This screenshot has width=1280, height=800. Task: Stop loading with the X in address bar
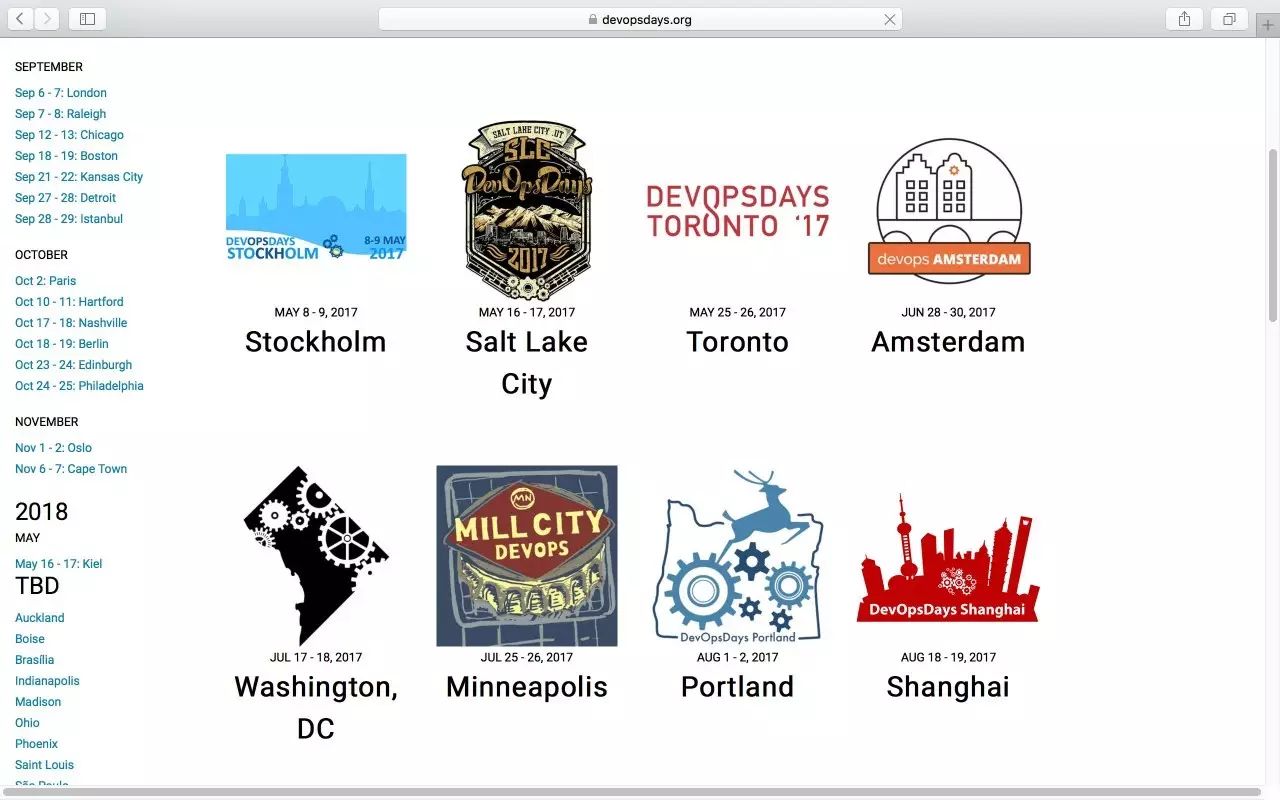pyautogui.click(x=889, y=19)
